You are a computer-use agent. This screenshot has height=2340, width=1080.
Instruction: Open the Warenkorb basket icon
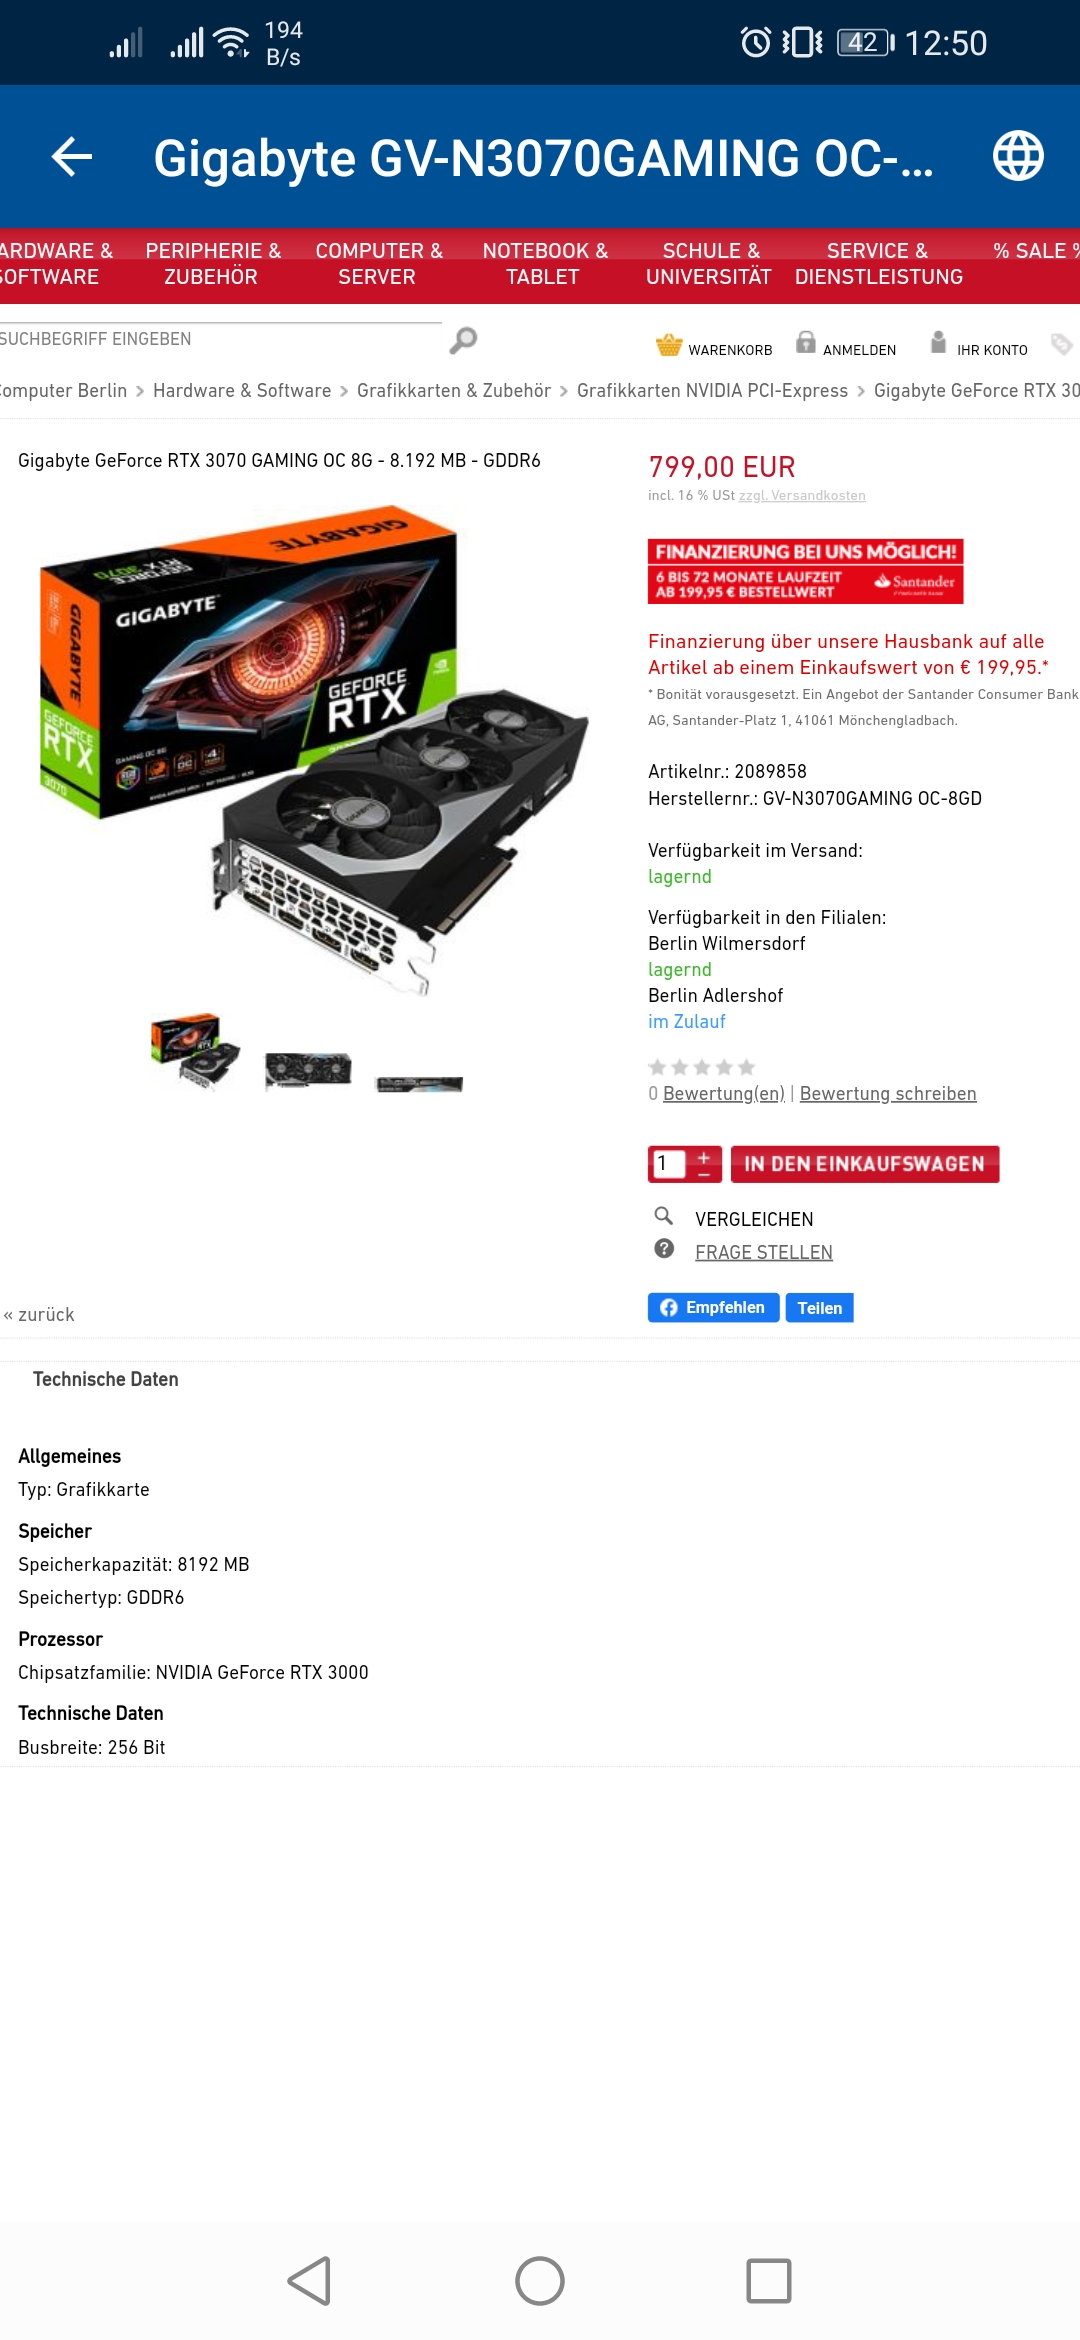[x=669, y=345]
